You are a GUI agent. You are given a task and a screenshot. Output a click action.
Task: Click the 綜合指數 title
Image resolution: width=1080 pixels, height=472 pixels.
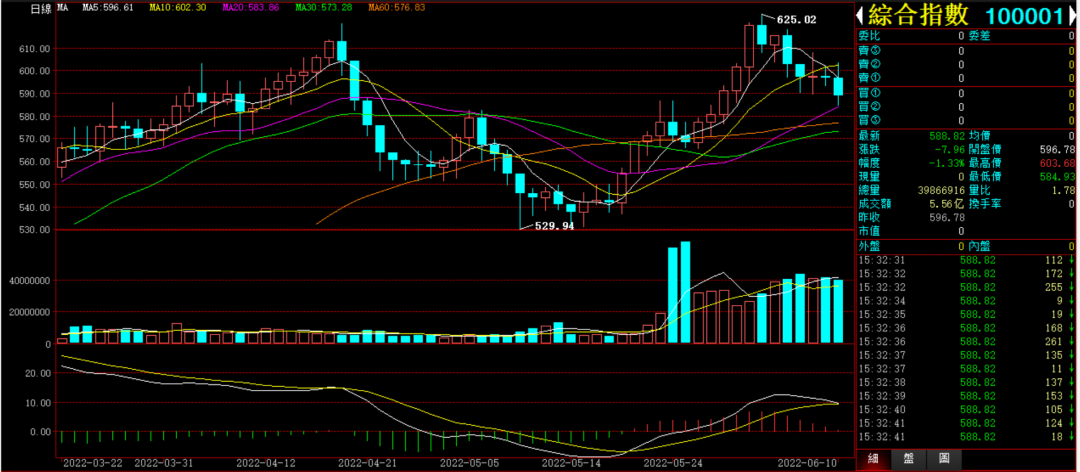point(919,14)
